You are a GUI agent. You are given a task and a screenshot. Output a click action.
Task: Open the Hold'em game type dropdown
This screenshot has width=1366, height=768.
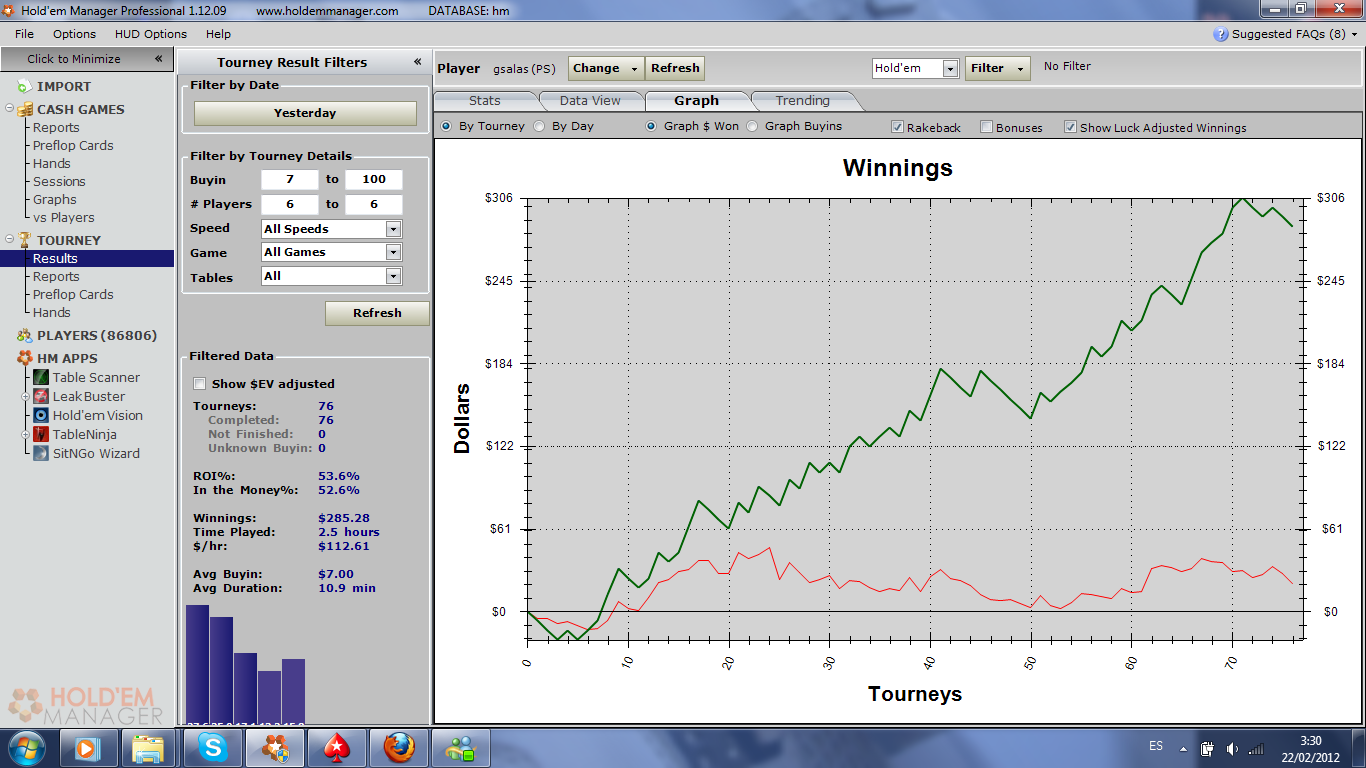[950, 69]
